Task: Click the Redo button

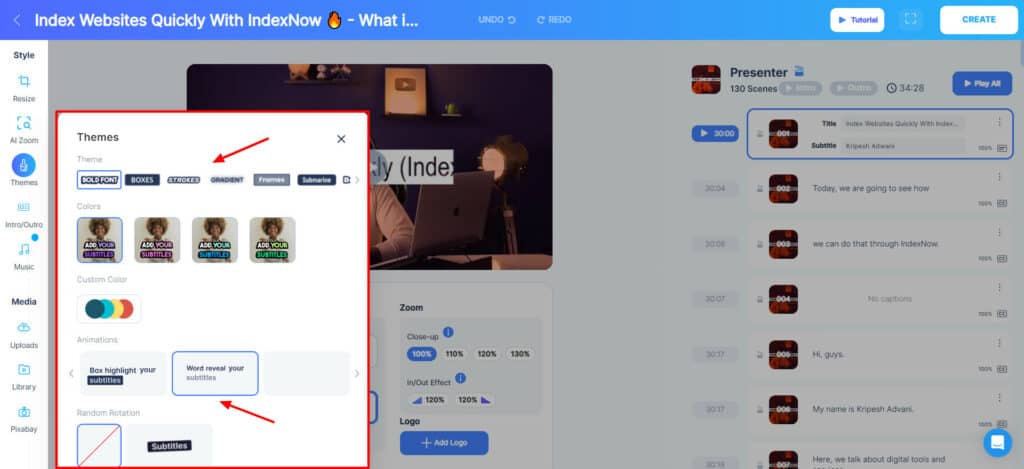Action: (x=554, y=20)
